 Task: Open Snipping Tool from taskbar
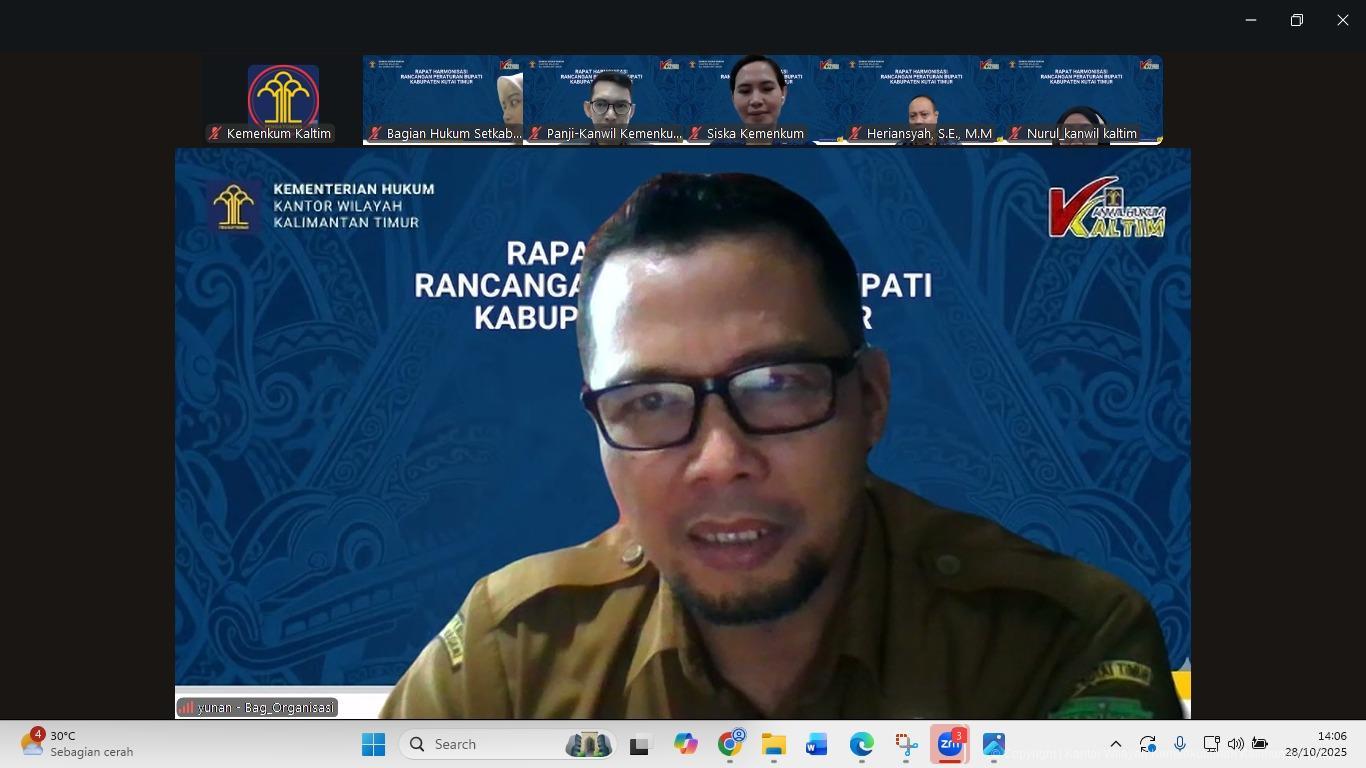[x=906, y=745]
